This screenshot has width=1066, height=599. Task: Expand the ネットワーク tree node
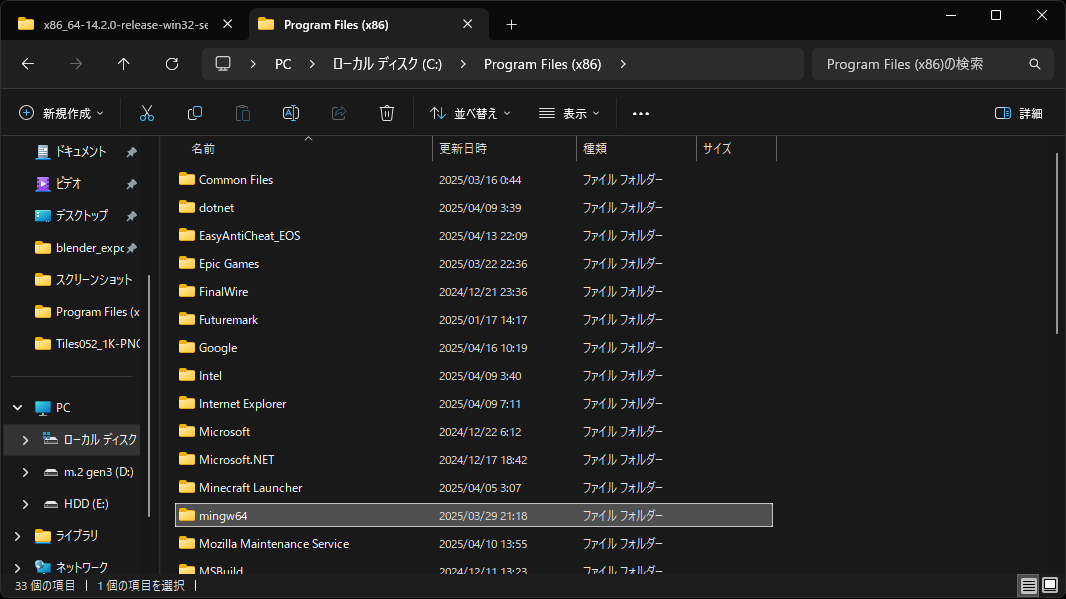(x=18, y=567)
